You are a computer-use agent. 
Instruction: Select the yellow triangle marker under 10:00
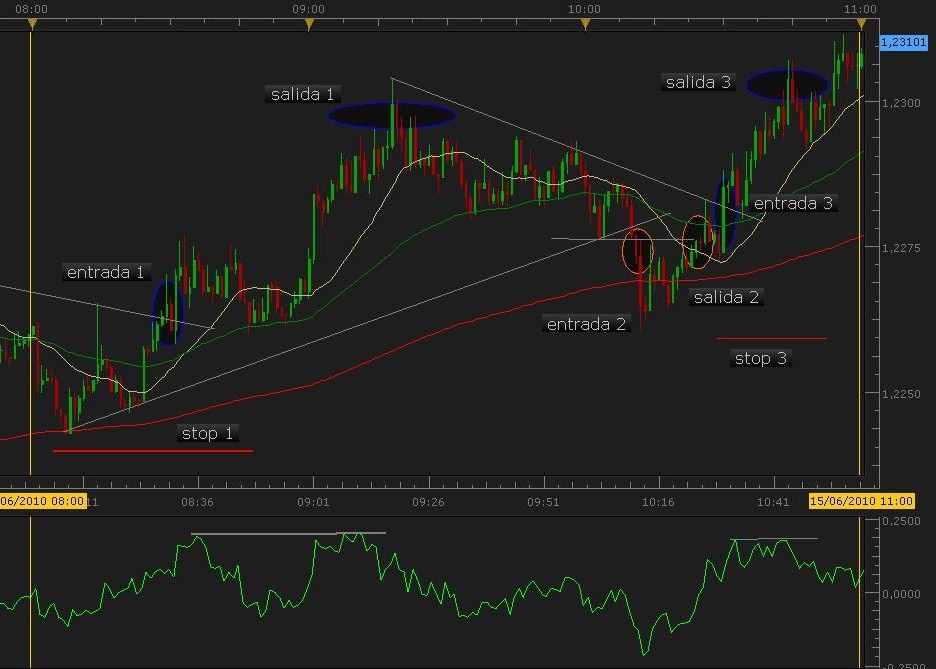[586, 24]
